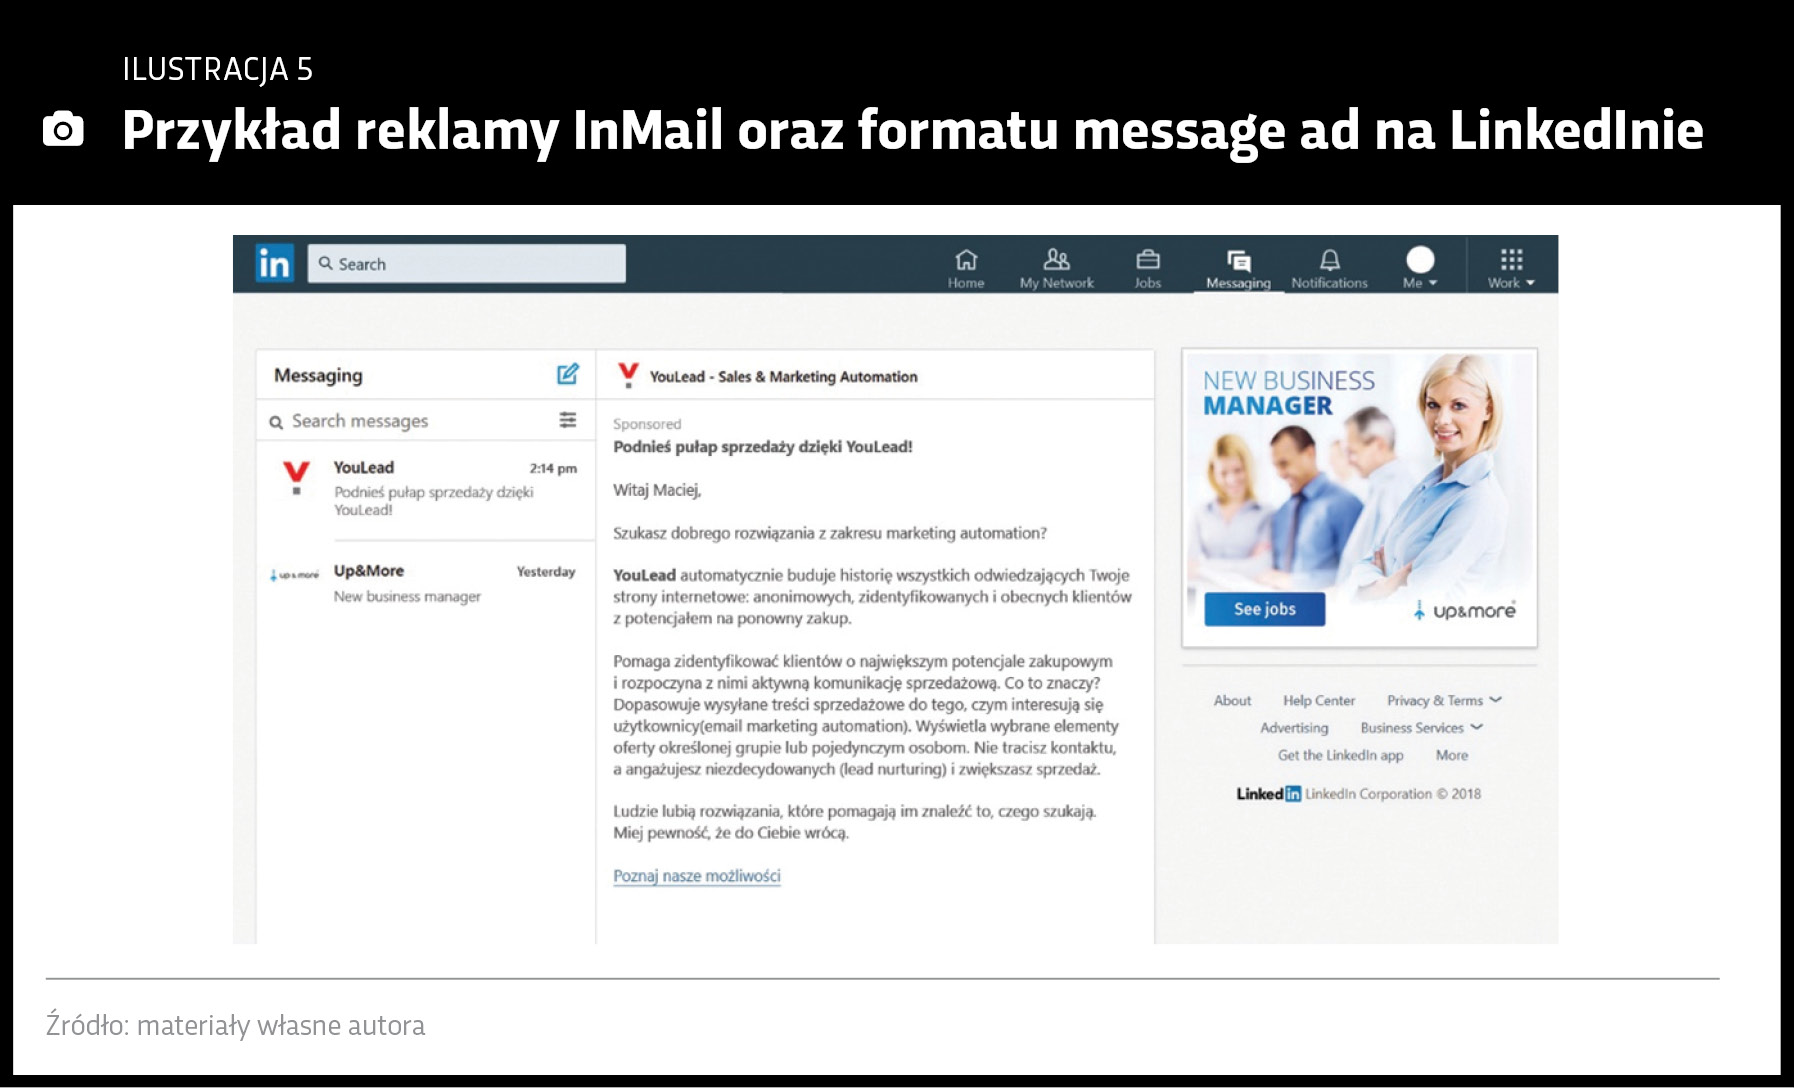Expand the Business Services dropdown
The image size is (1794, 1088).
click(x=1421, y=728)
